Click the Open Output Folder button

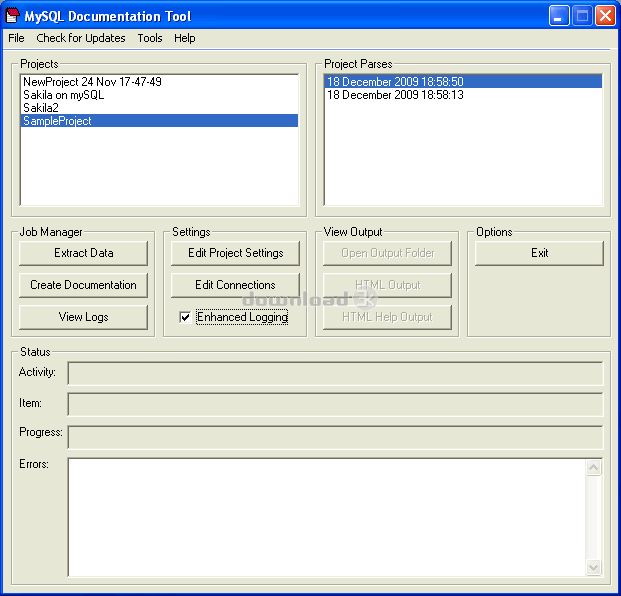[387, 253]
